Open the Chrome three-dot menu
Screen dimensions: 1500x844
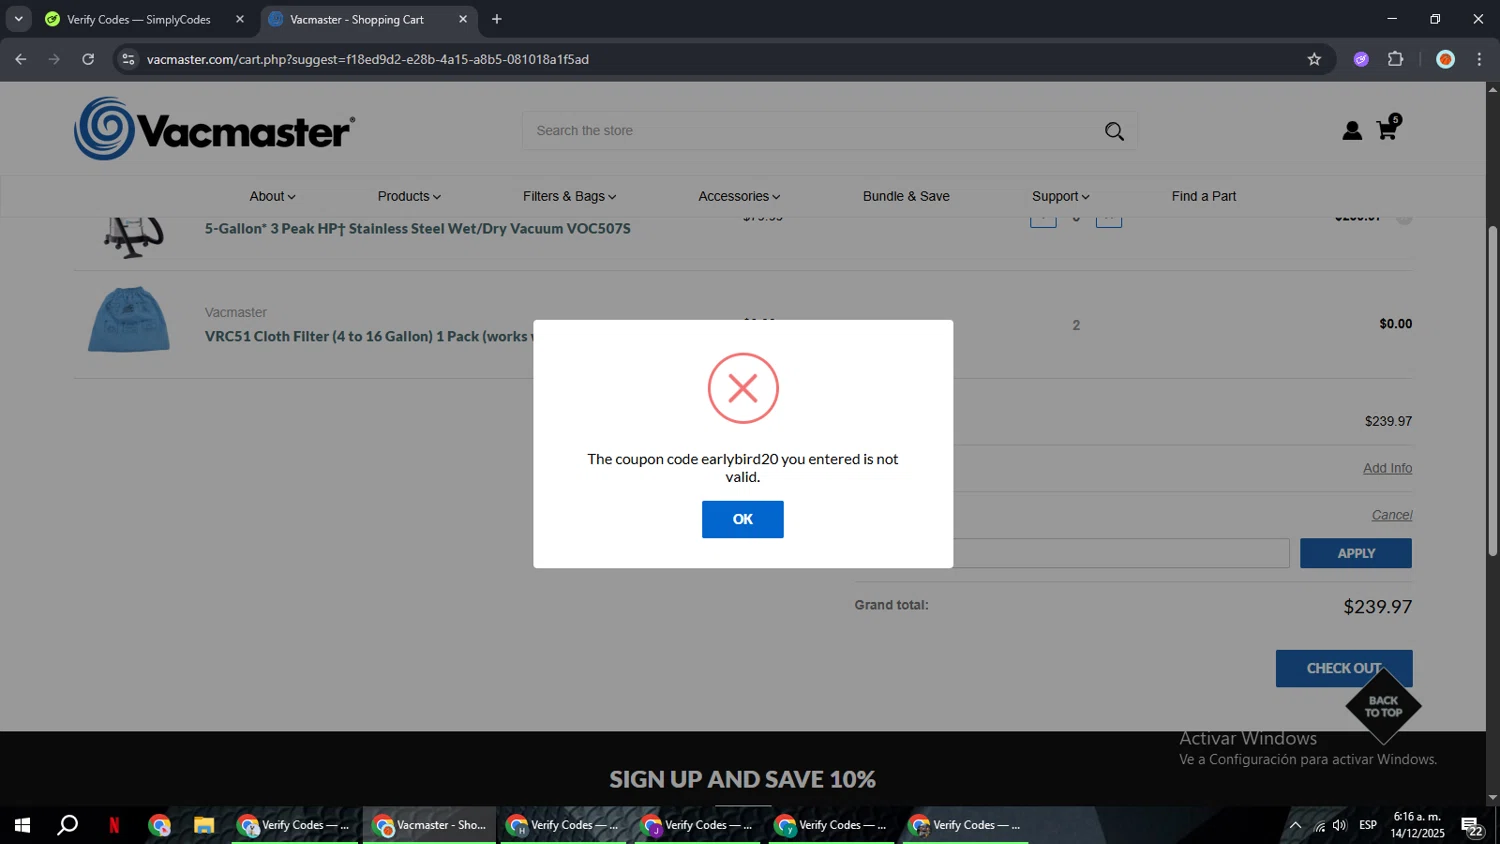(x=1479, y=59)
